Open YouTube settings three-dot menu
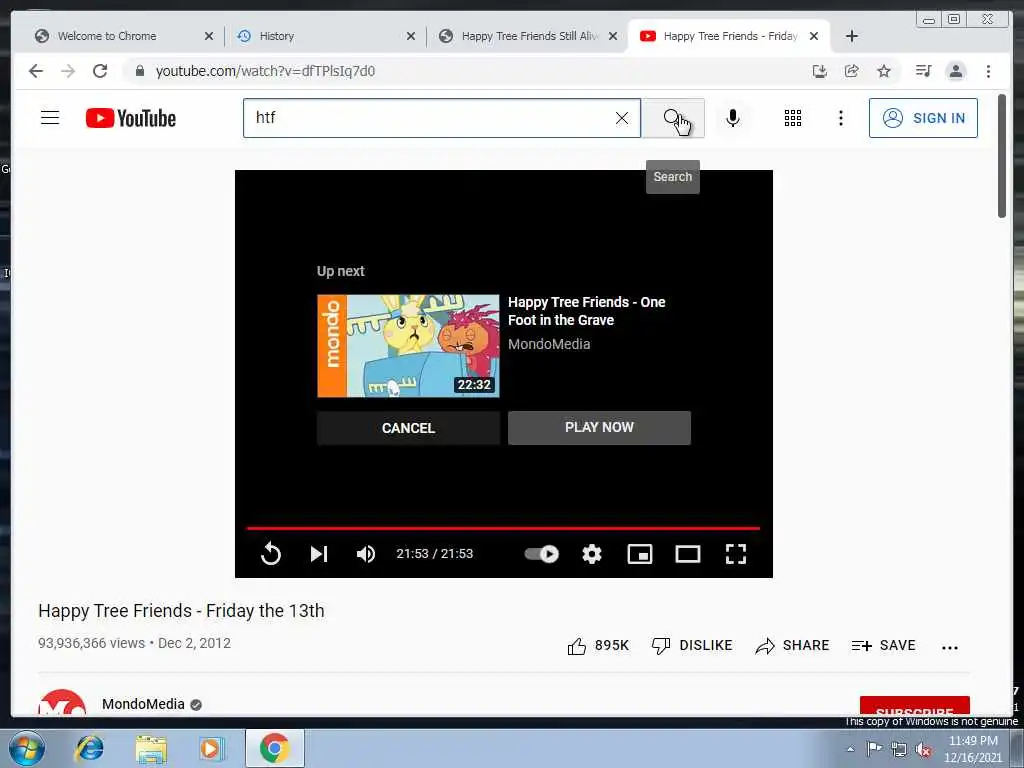 pos(840,118)
